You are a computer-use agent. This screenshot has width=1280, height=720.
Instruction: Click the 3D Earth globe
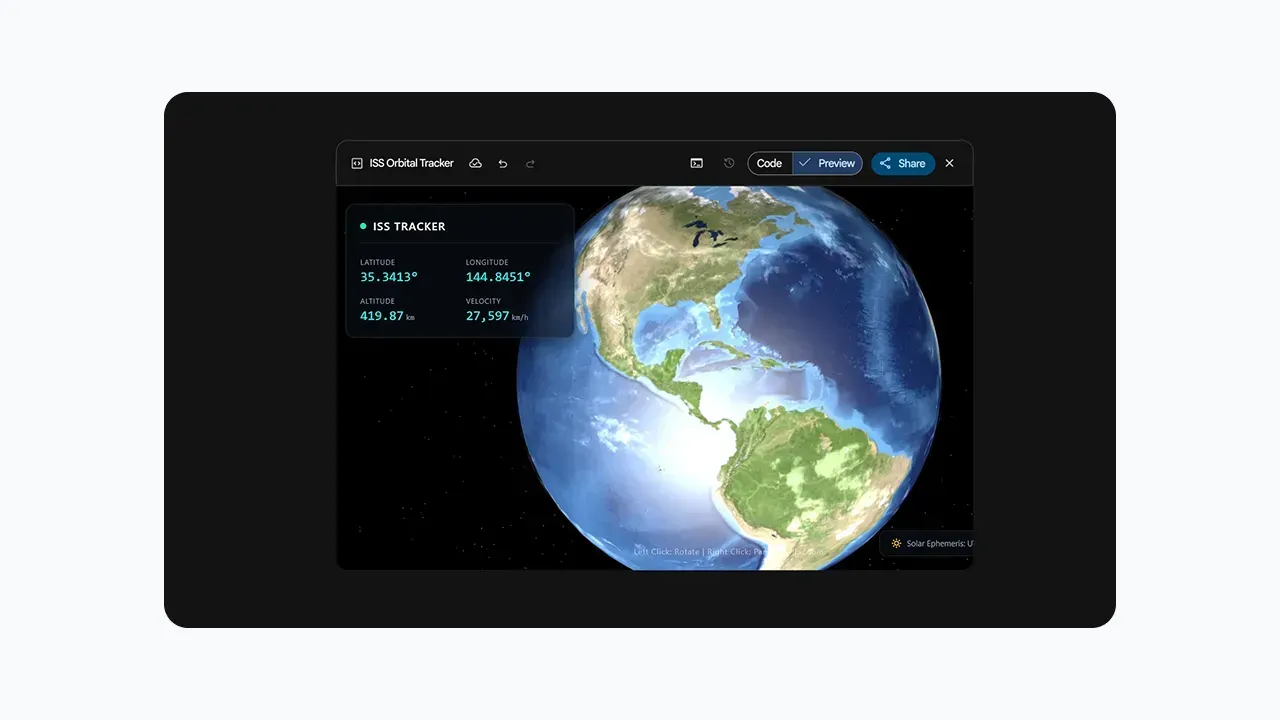click(728, 378)
